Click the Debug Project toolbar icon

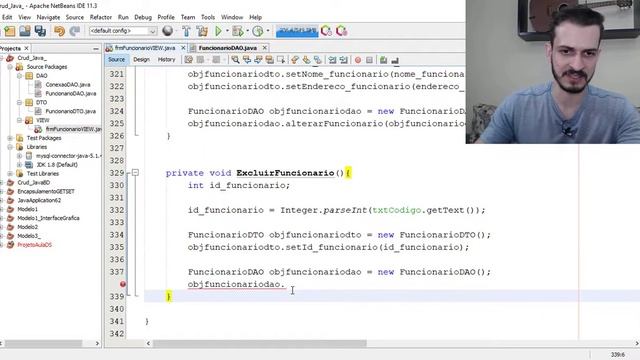(x=237, y=31)
